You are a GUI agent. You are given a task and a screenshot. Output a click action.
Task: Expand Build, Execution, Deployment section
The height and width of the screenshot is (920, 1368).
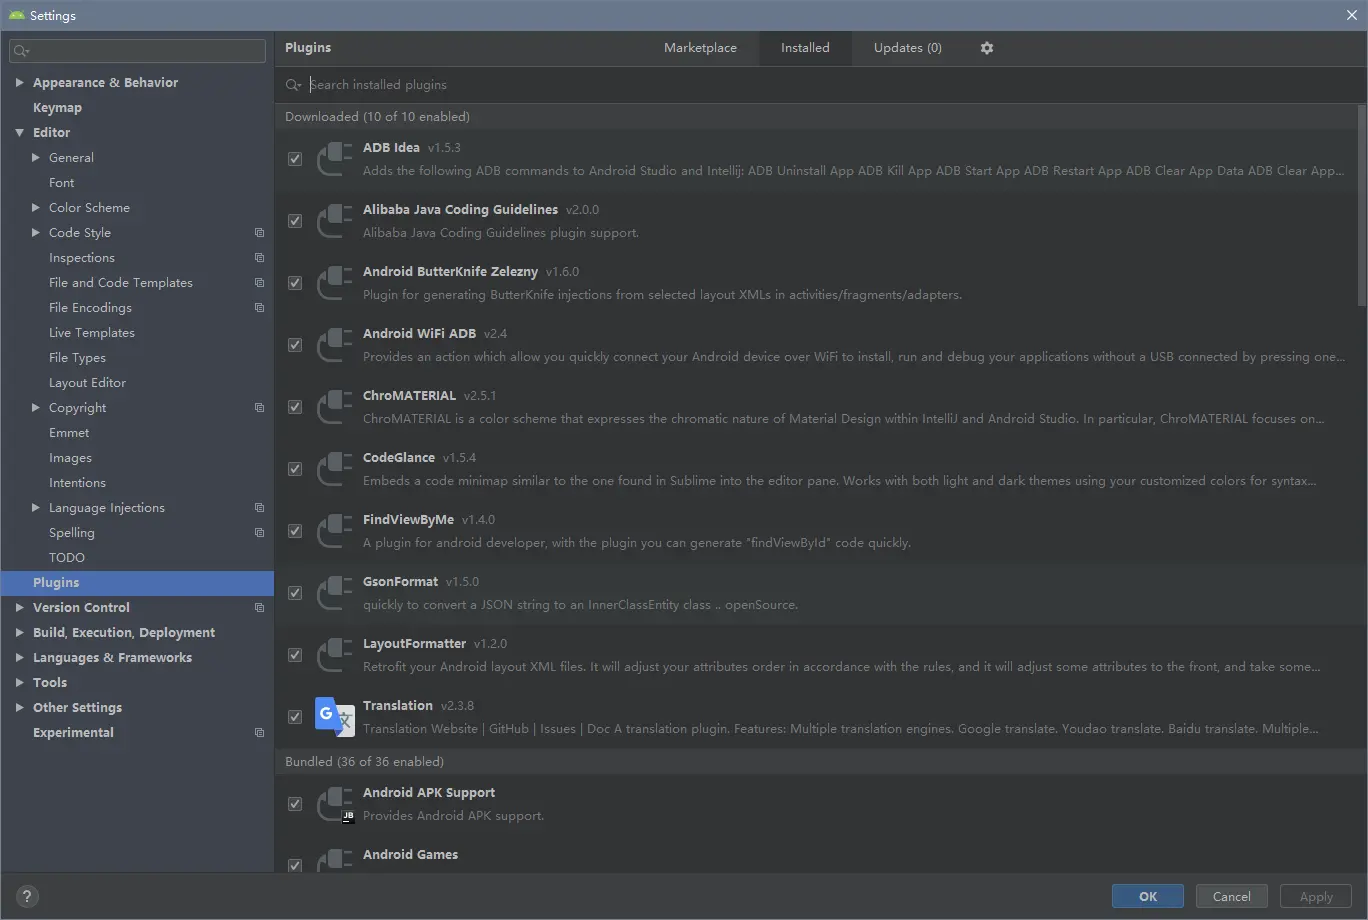click(x=19, y=633)
